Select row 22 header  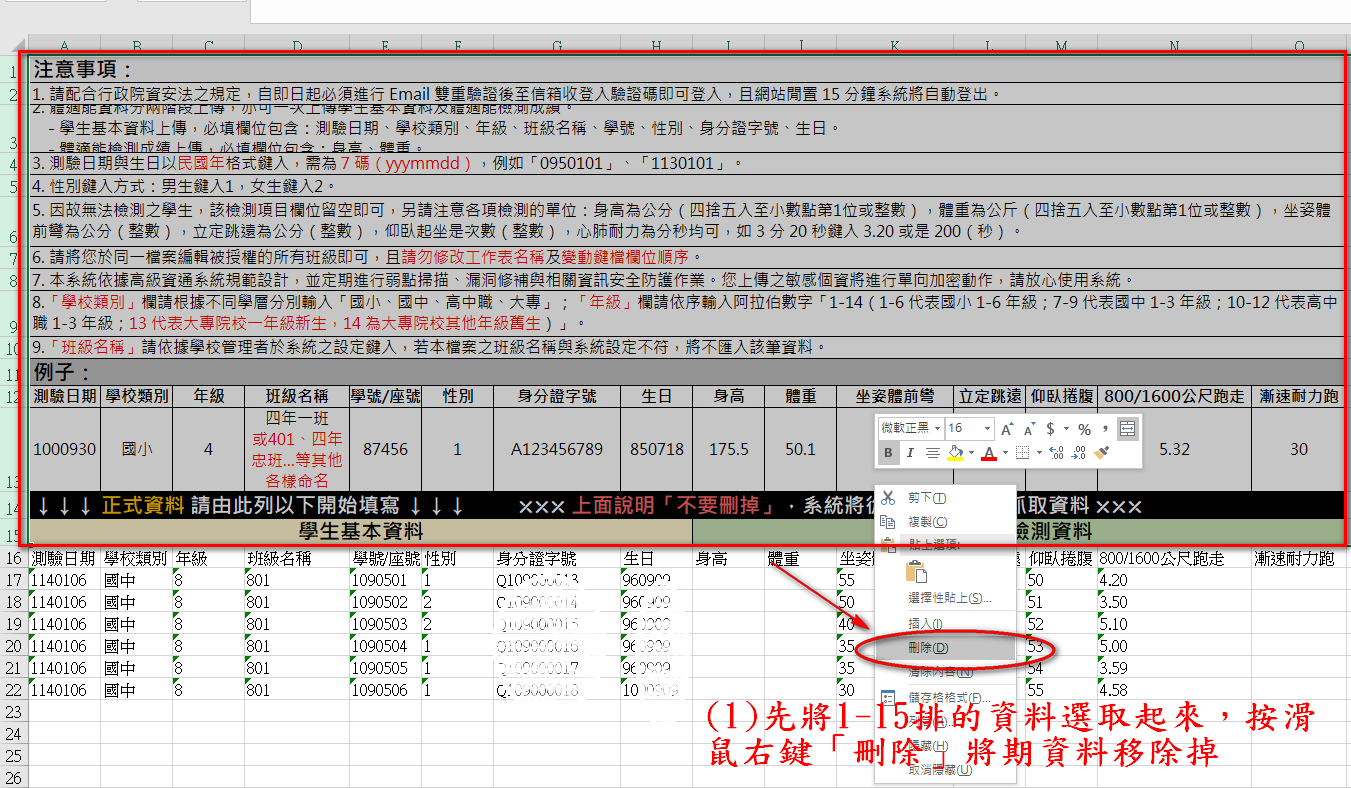(x=14, y=690)
